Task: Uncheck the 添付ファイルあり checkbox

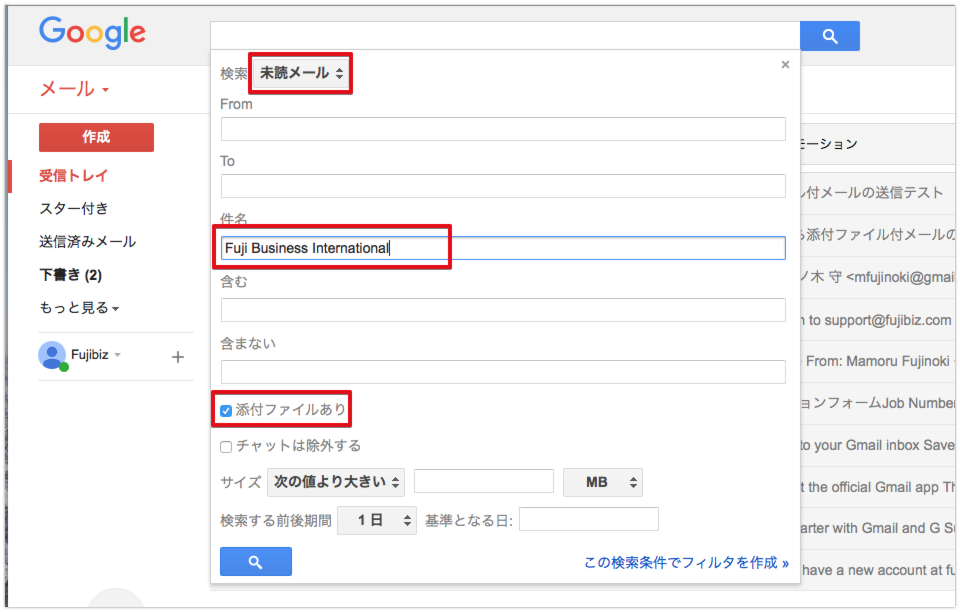Action: click(226, 410)
